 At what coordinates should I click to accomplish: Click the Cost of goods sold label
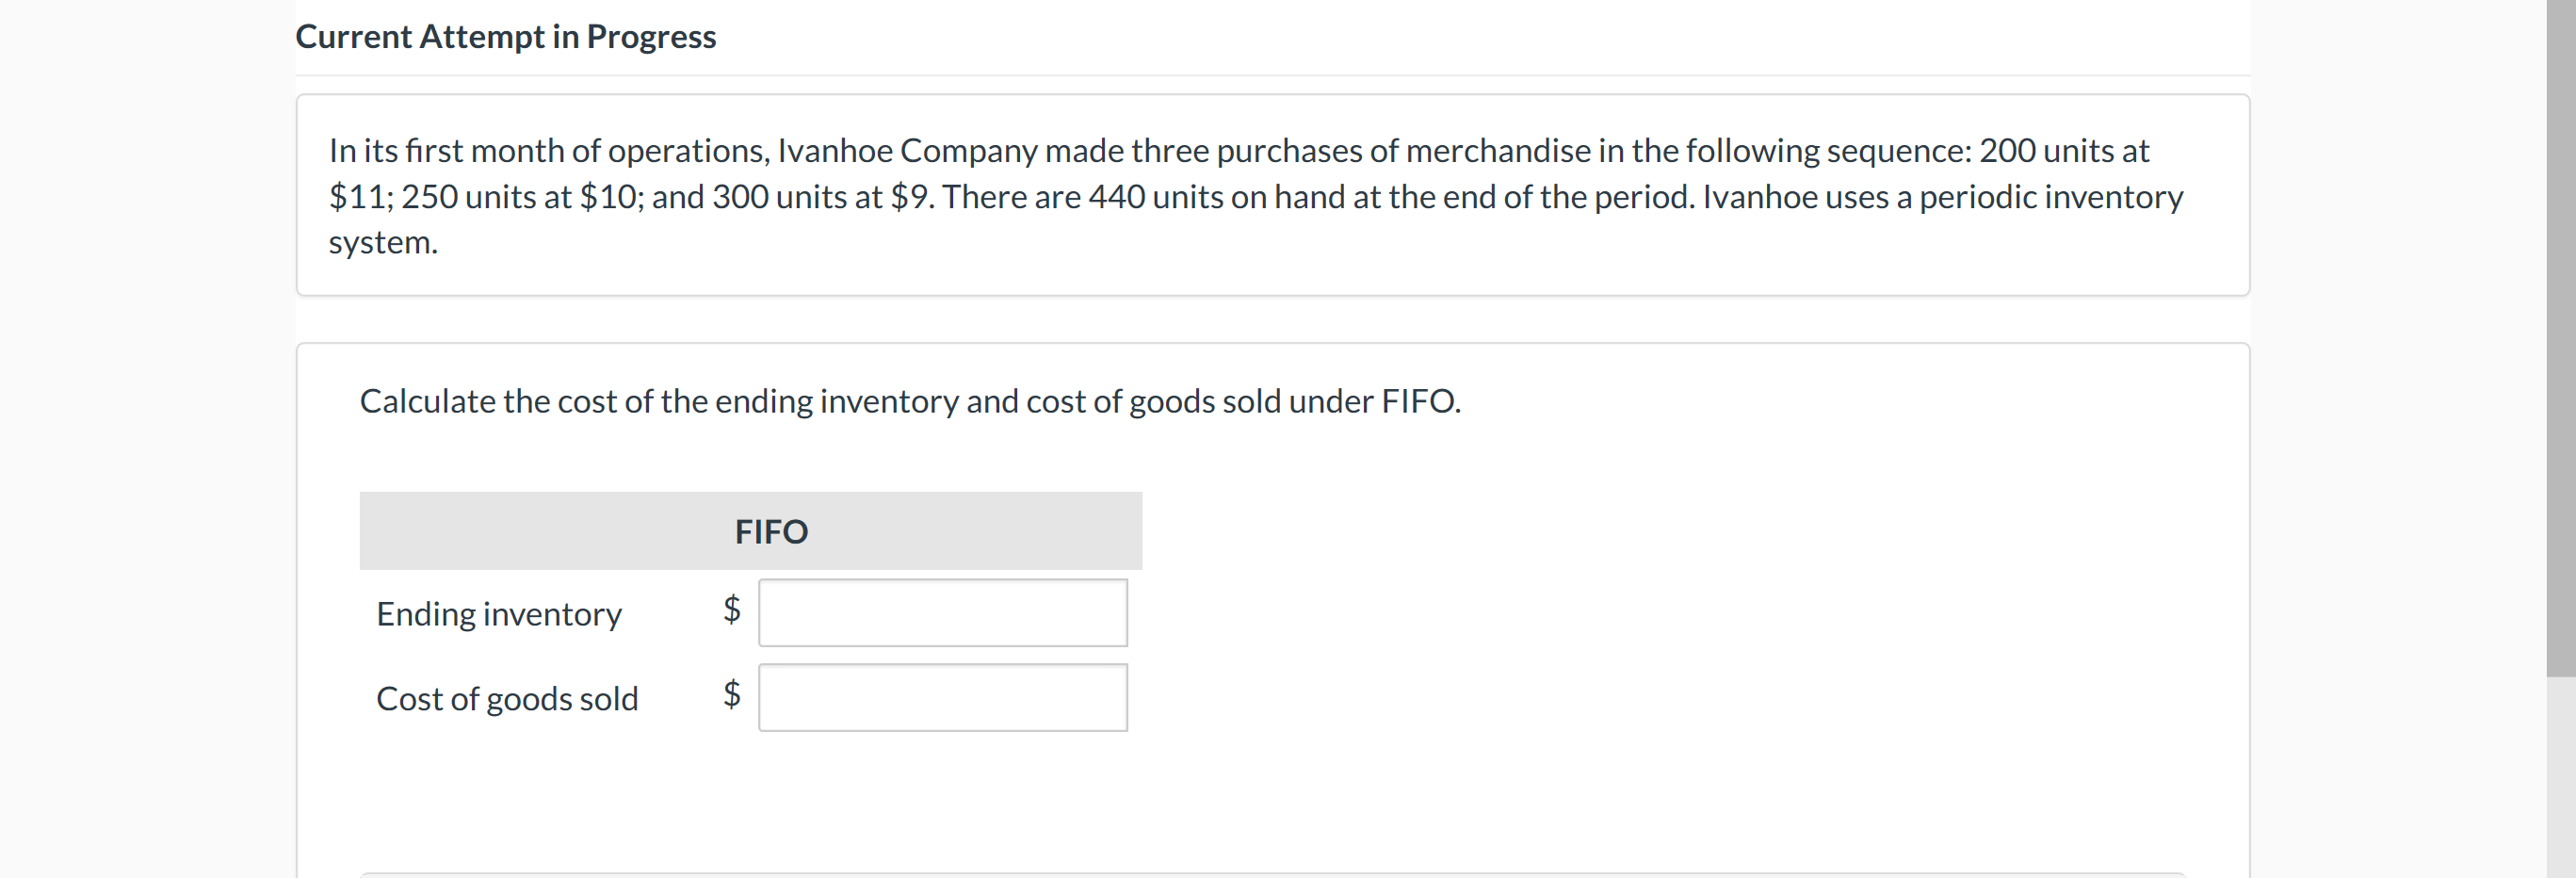(x=506, y=698)
